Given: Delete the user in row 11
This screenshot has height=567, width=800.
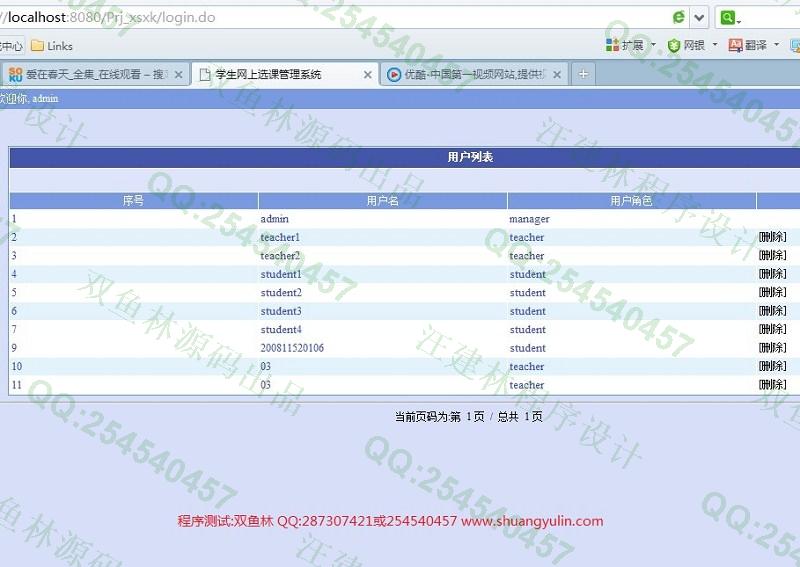Looking at the screenshot, I should (772, 384).
